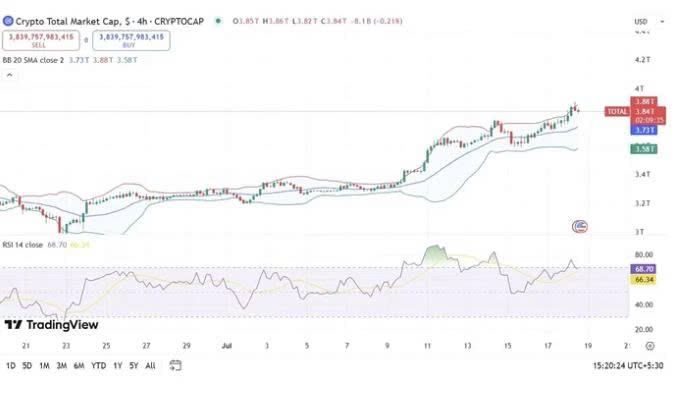Click the green 3.58T lower band label
This screenshot has height=393, width=675.
pyautogui.click(x=644, y=149)
